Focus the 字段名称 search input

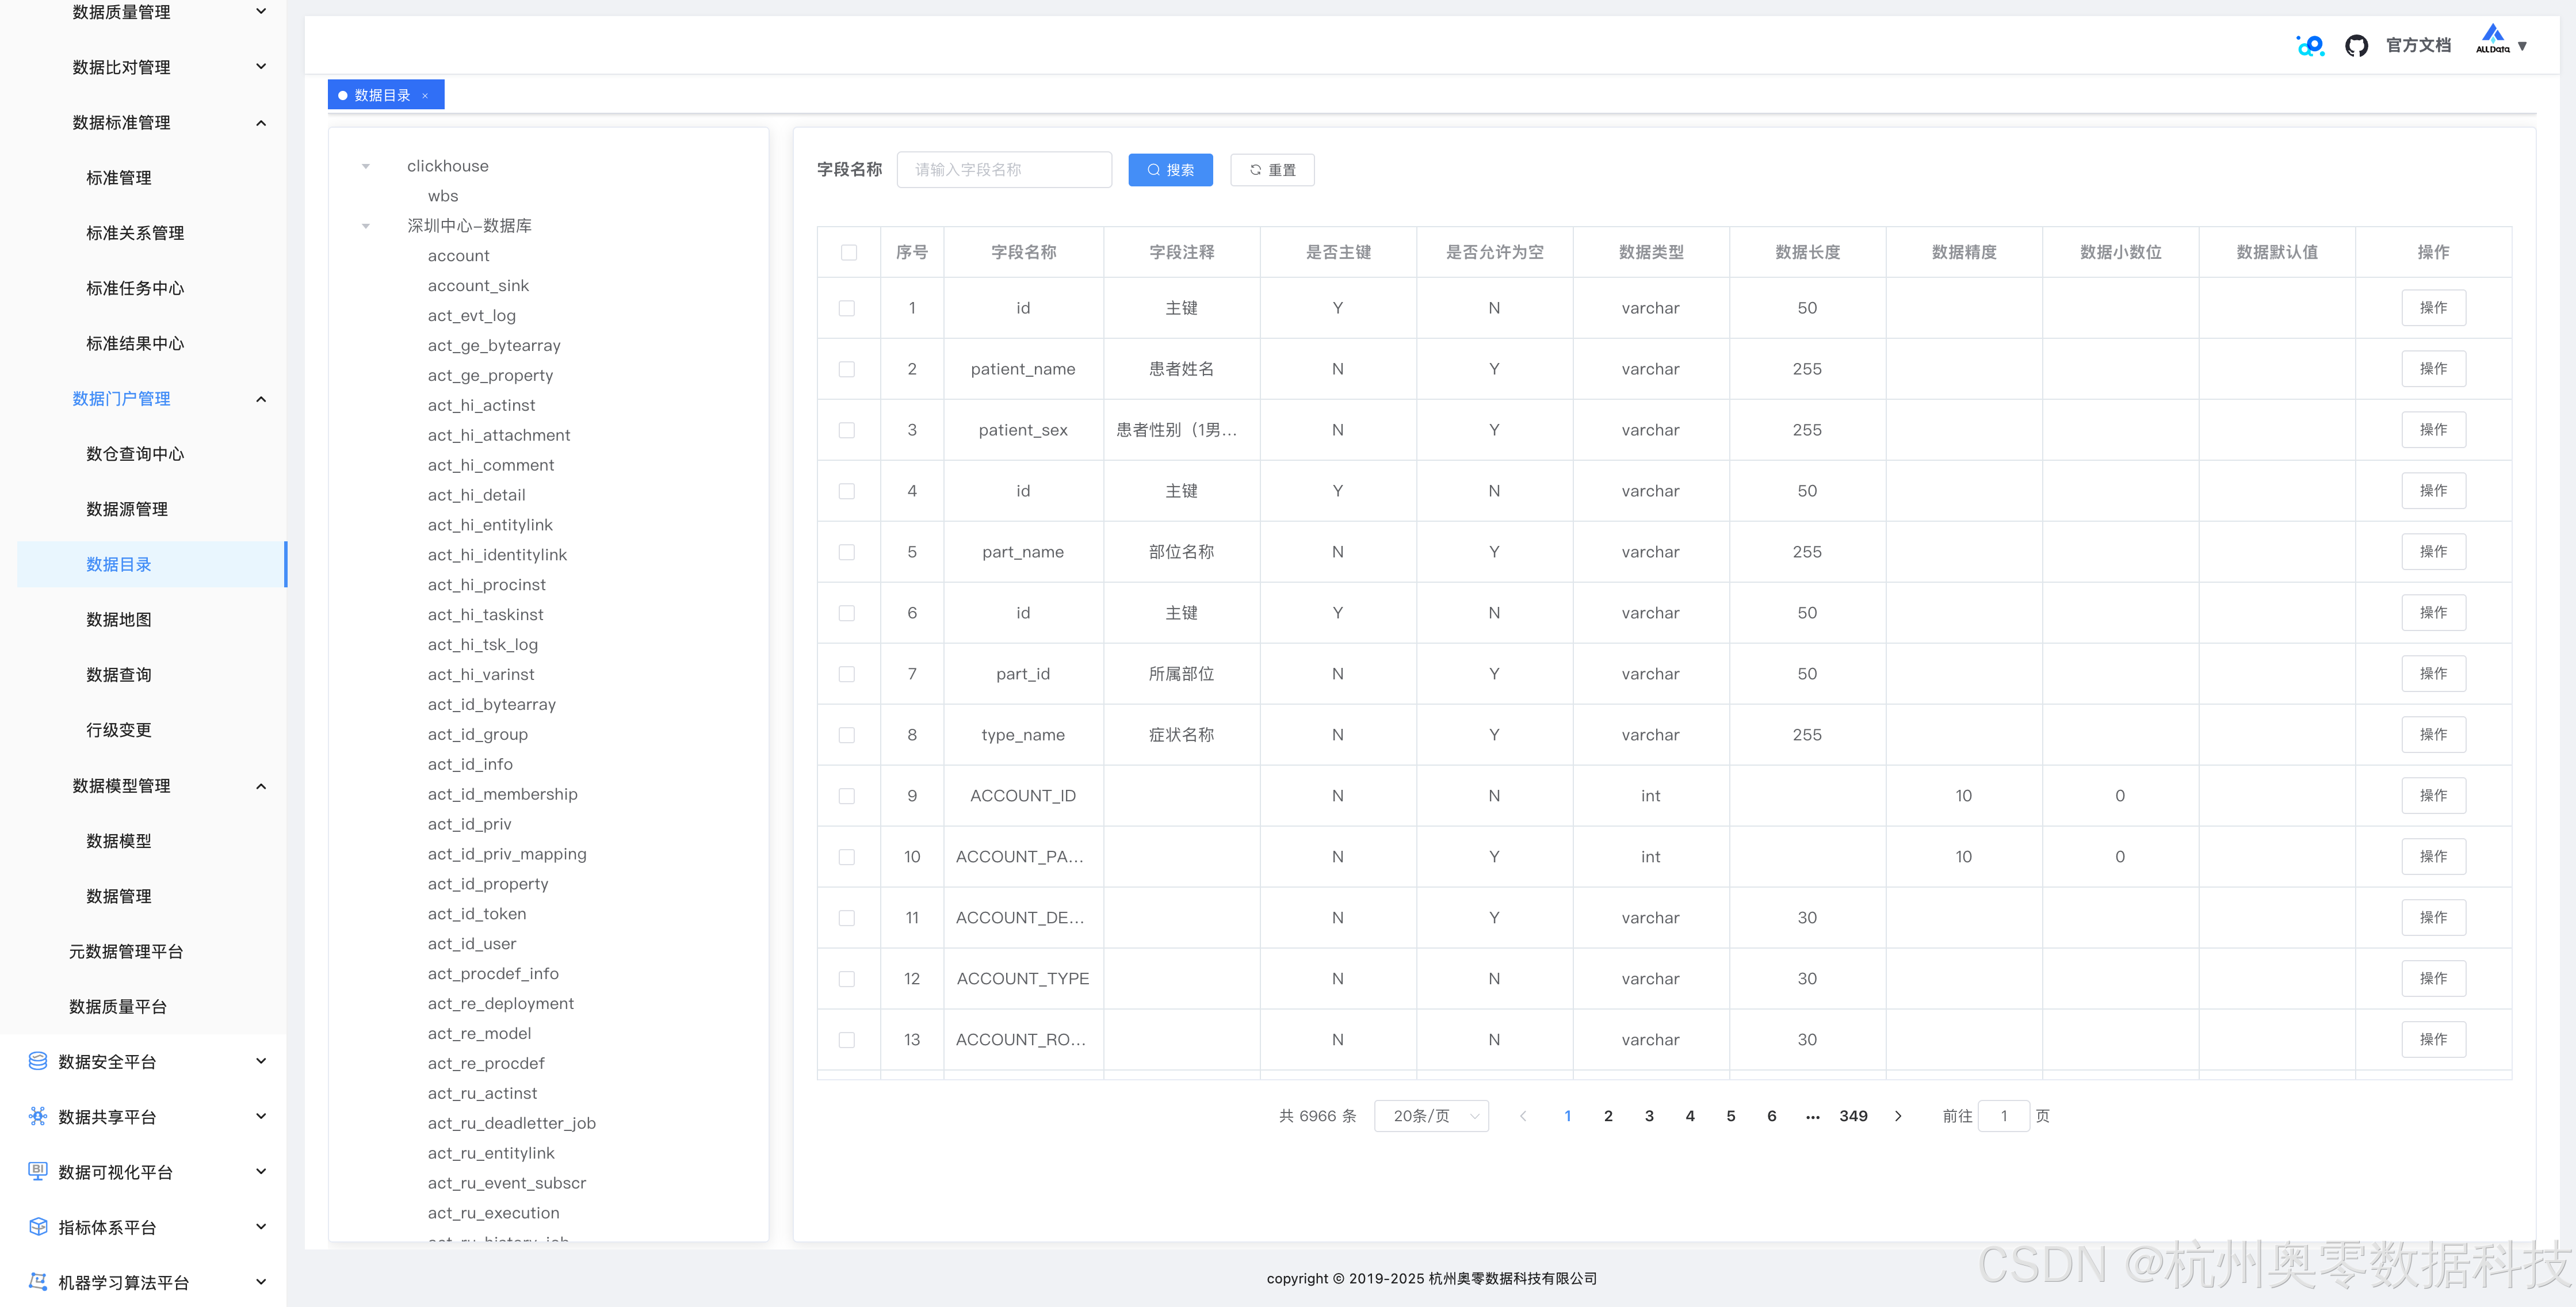pyautogui.click(x=1004, y=170)
